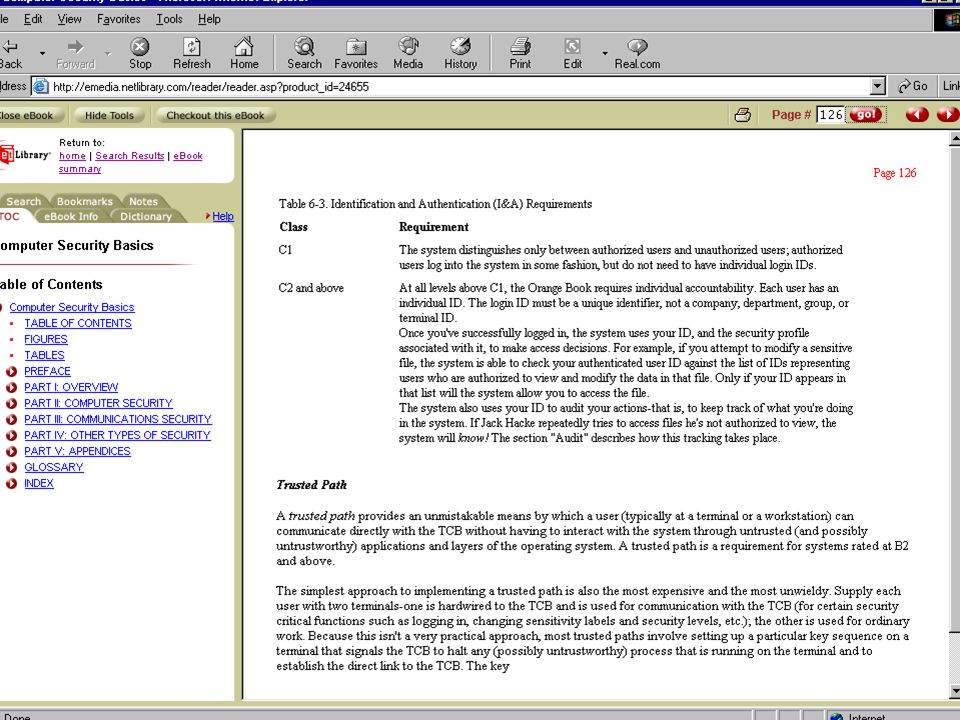960x720 pixels.
Task: Open the Favorites menu in menu bar
Action: 119,19
